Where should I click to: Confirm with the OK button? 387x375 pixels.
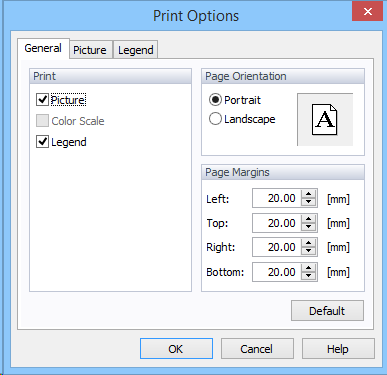(x=176, y=349)
